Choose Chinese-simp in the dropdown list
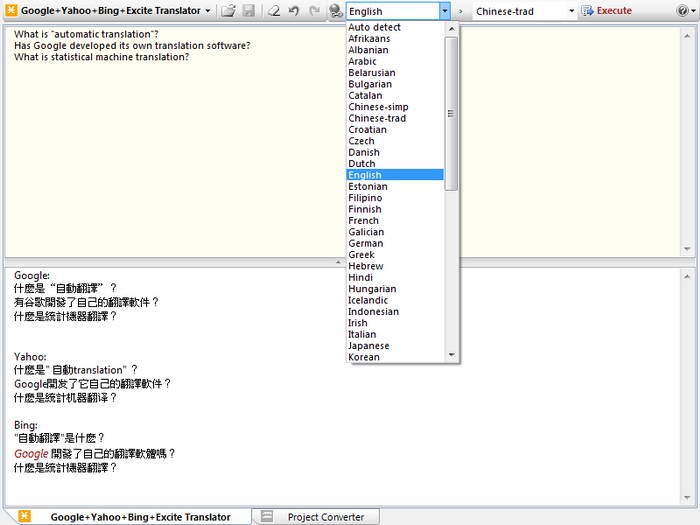Viewport: 700px width, 525px height. pos(395,107)
